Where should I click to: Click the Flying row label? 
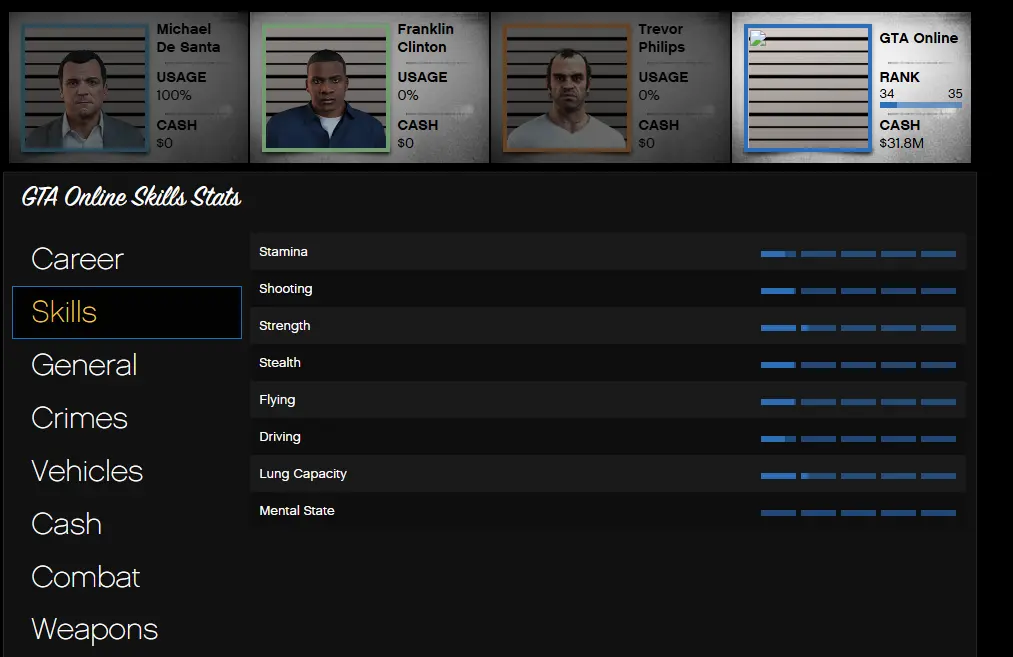(277, 400)
